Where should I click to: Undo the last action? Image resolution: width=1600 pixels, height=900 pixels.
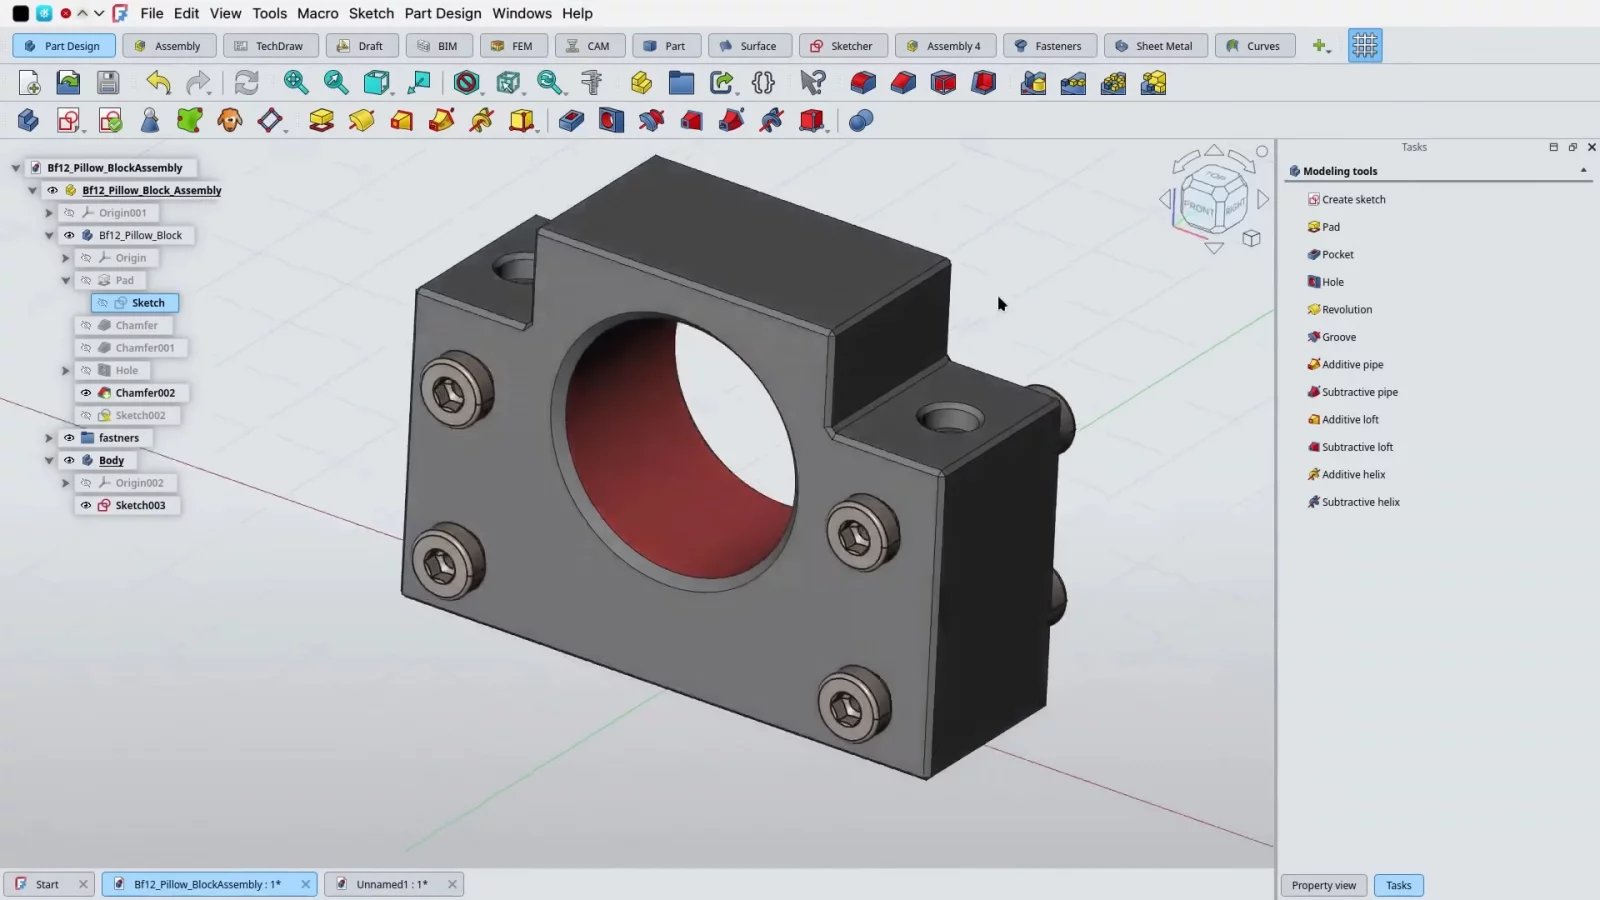(x=158, y=83)
